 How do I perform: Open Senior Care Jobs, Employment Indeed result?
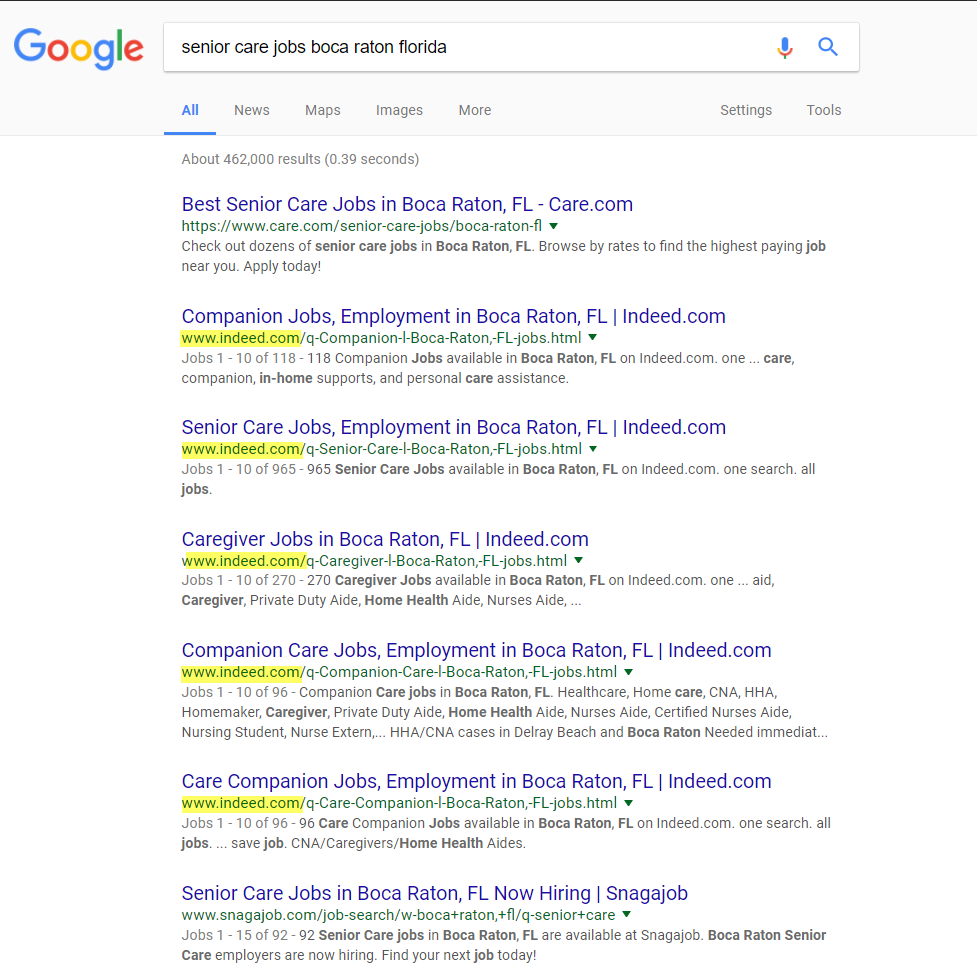[x=454, y=427]
